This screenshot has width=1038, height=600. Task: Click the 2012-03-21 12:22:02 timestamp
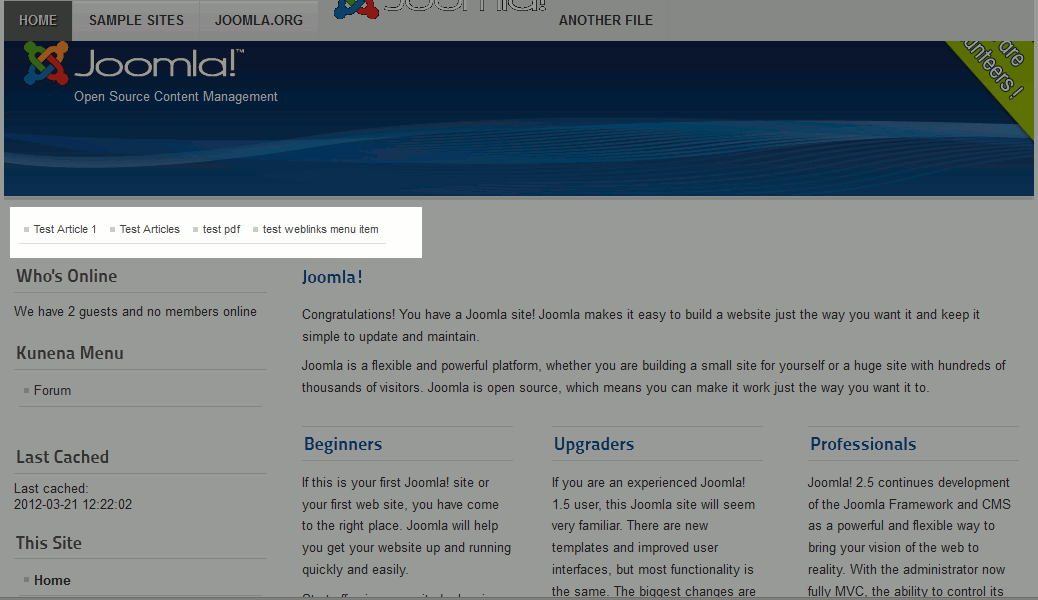point(73,505)
